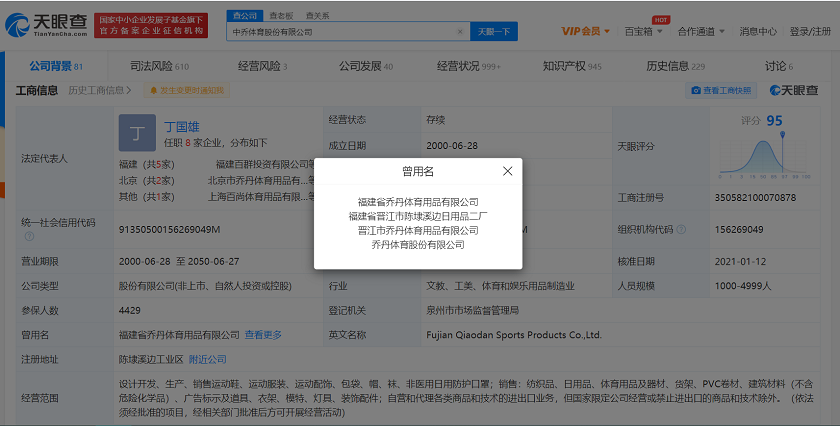Image resolution: width=840 pixels, height=426 pixels.
Task: Clear the search box text
Action: pos(460,32)
